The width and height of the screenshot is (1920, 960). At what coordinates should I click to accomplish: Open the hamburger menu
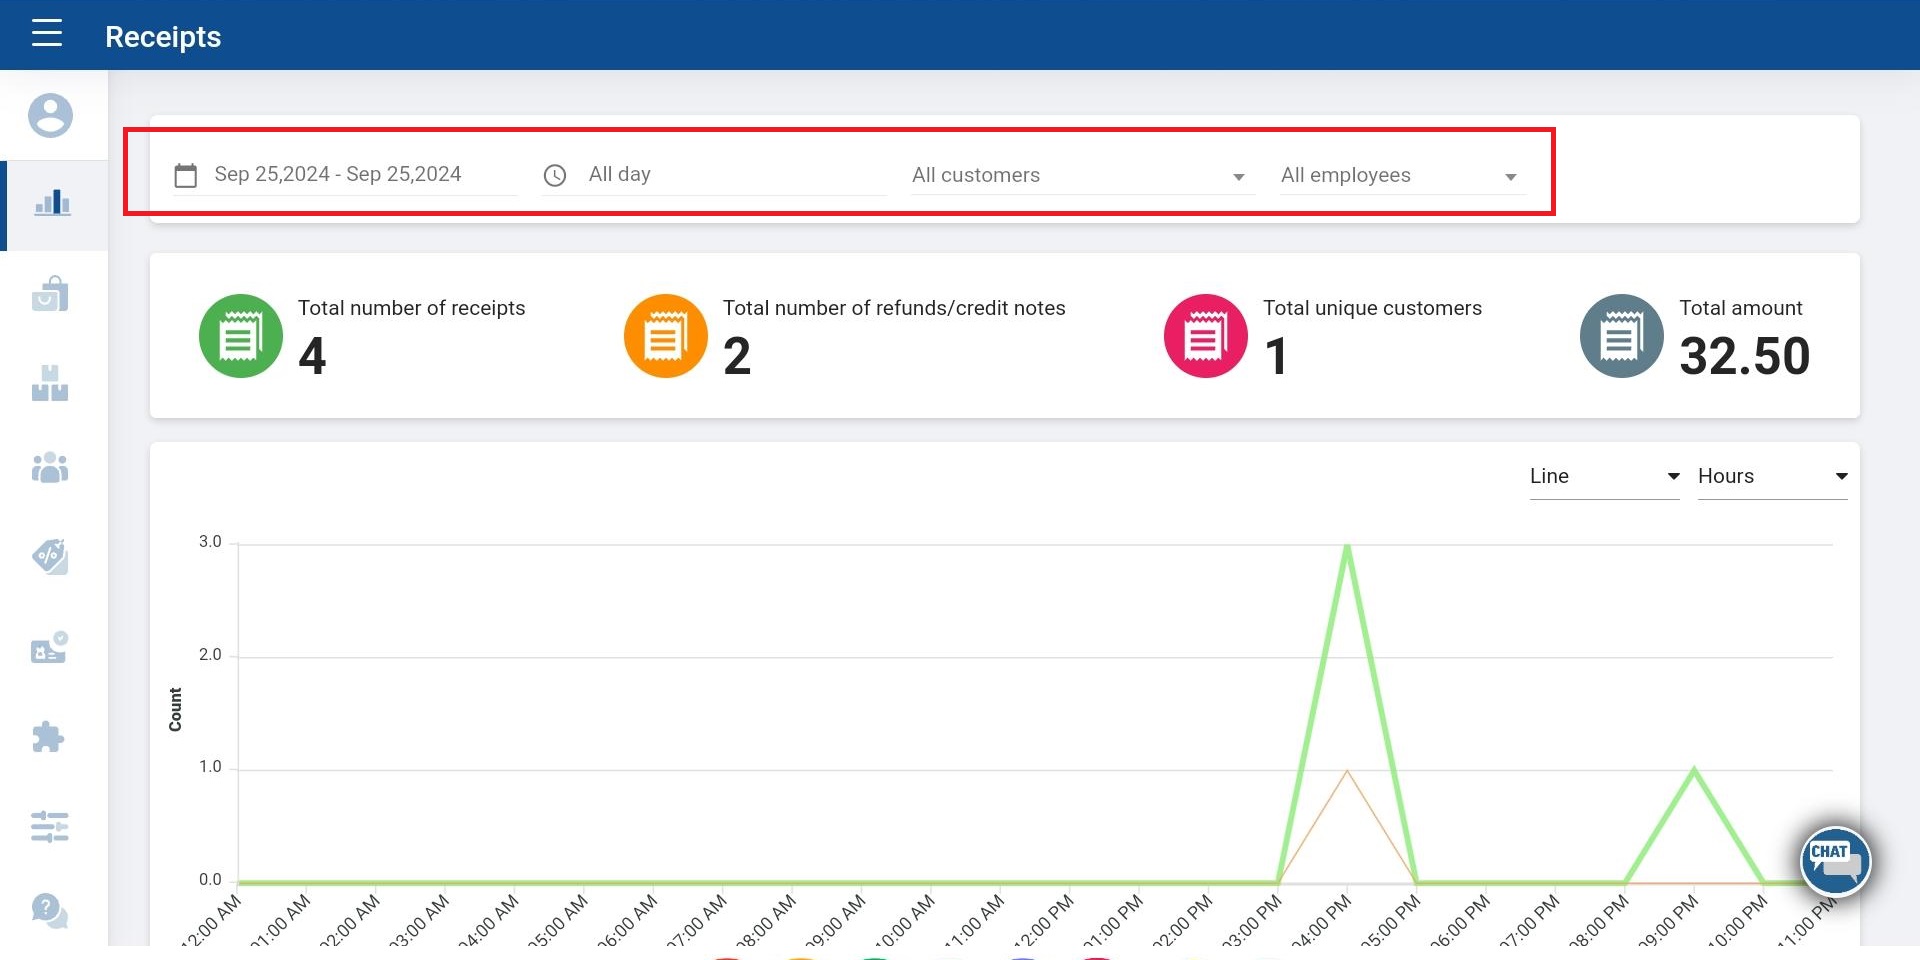tap(47, 34)
